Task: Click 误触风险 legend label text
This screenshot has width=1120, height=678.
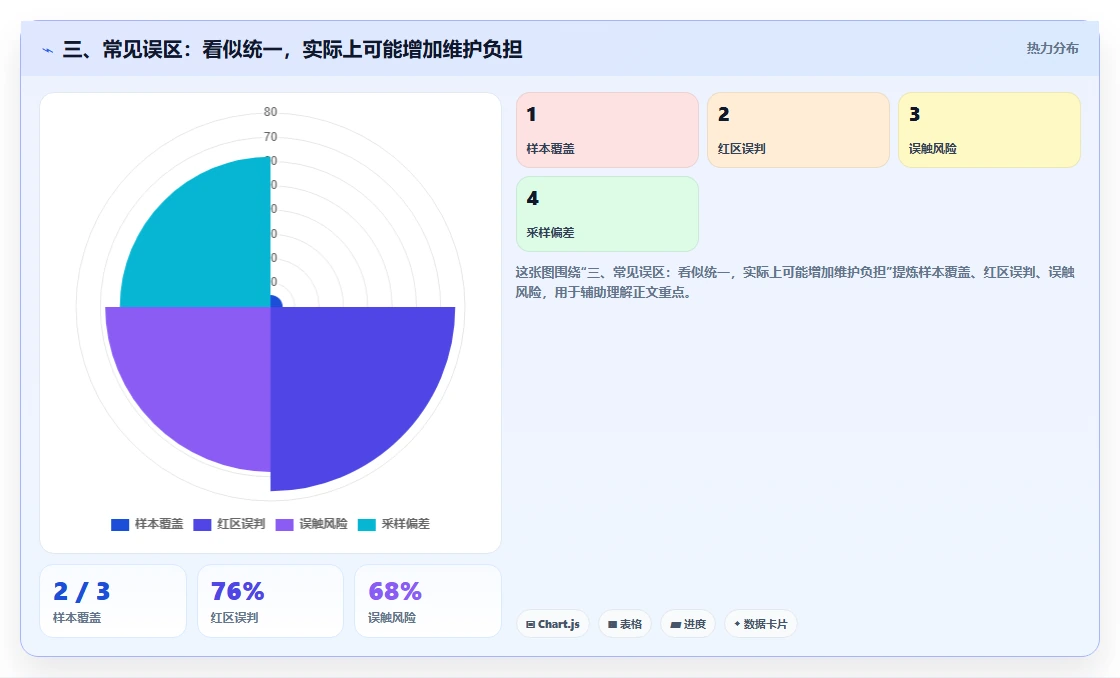Action: (x=323, y=524)
